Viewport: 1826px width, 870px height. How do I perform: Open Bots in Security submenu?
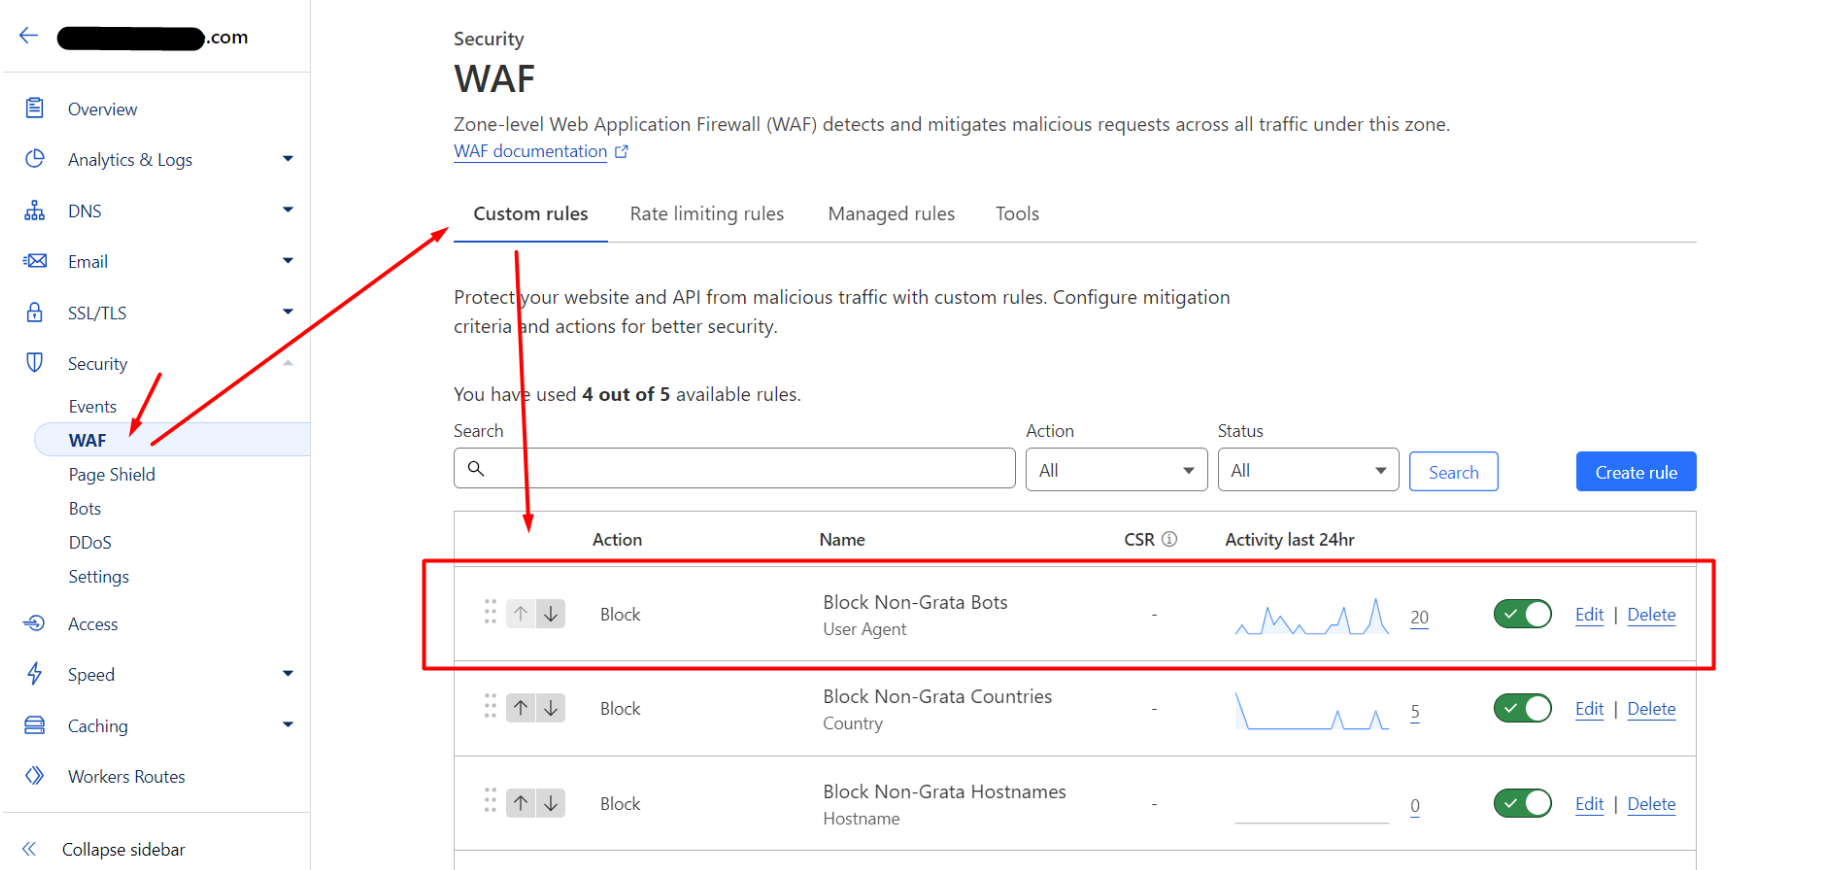[85, 508]
